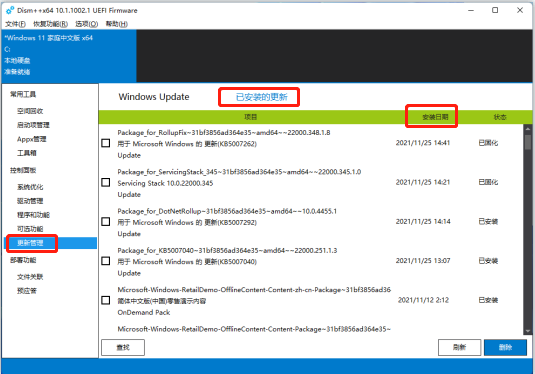
Task: Click the 已安装 status of the DotNetRollup row
Action: coord(488,221)
